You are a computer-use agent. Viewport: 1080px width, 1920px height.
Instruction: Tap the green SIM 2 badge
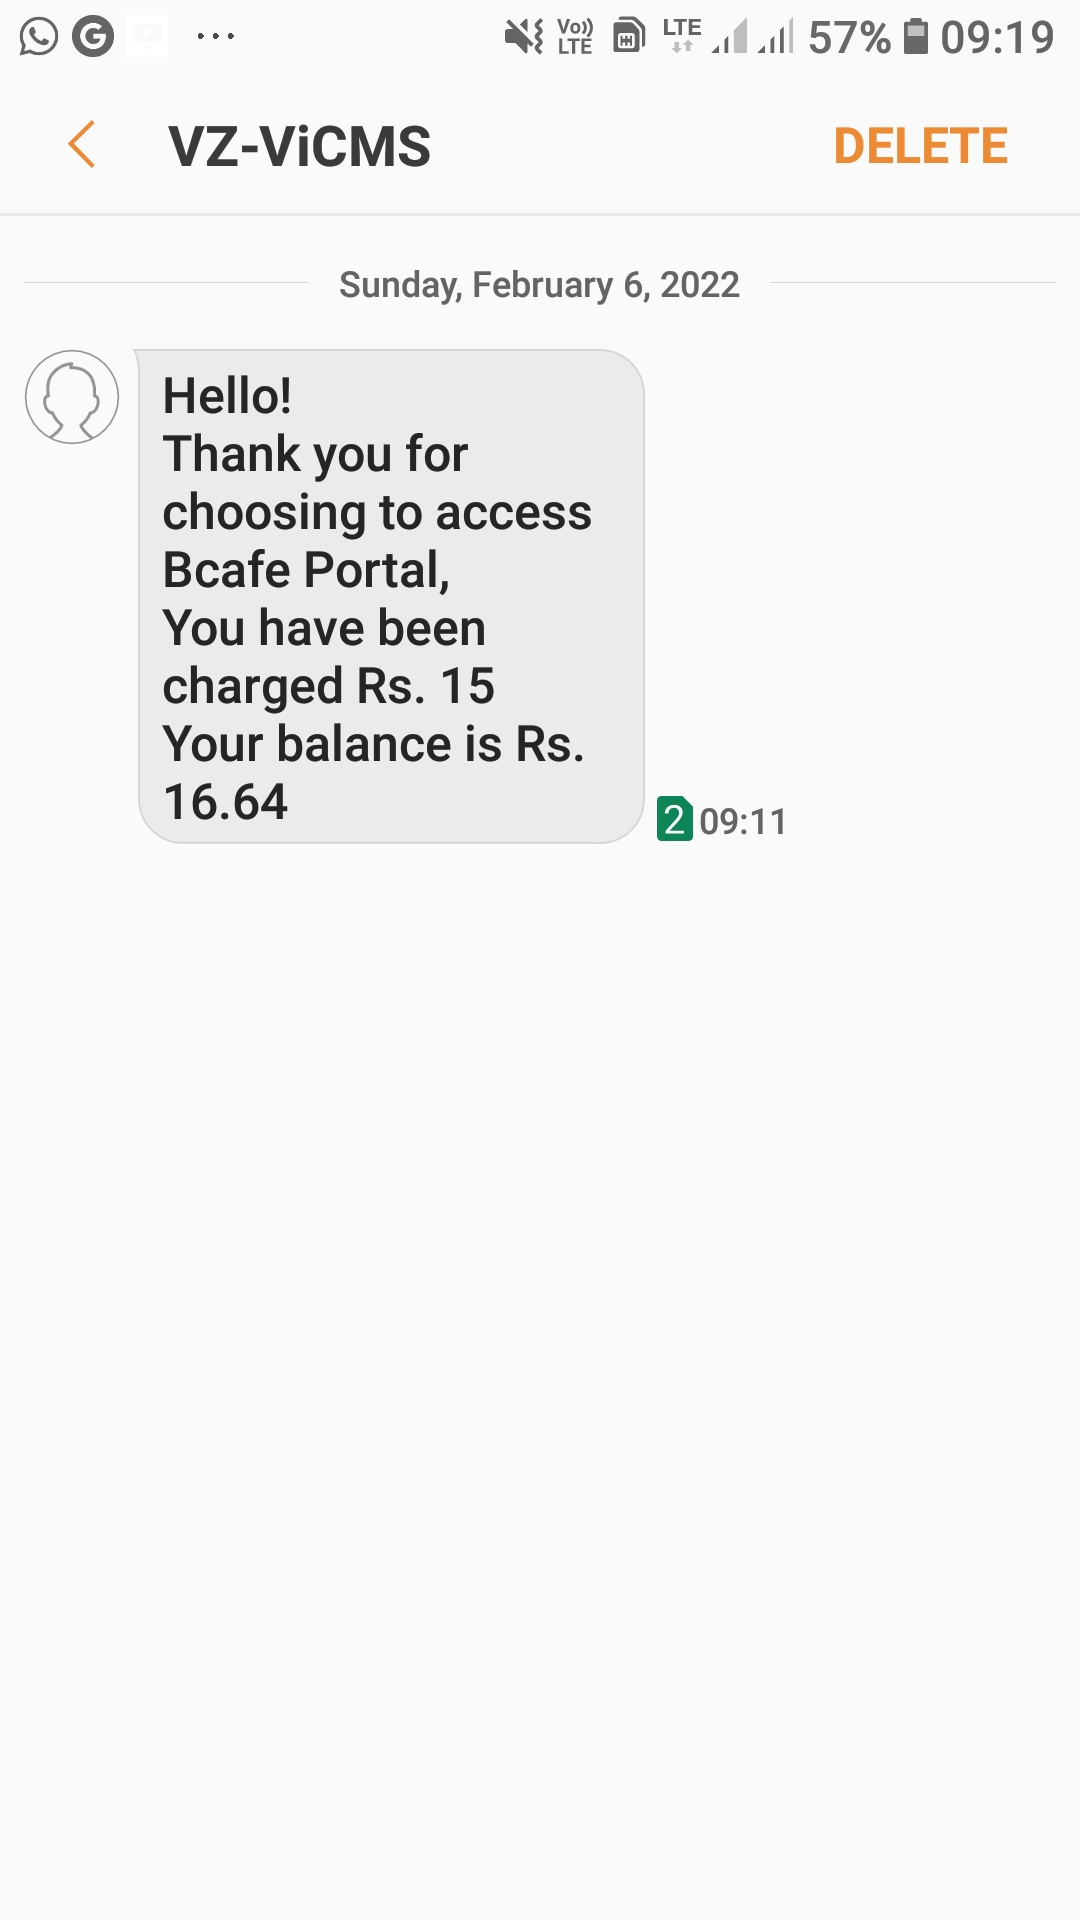coord(675,819)
